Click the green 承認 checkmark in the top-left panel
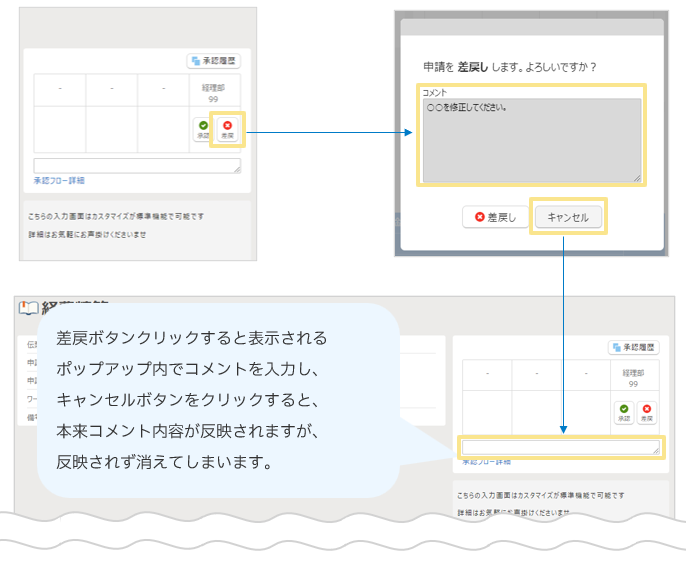The width and height of the screenshot is (686, 561). (x=203, y=129)
